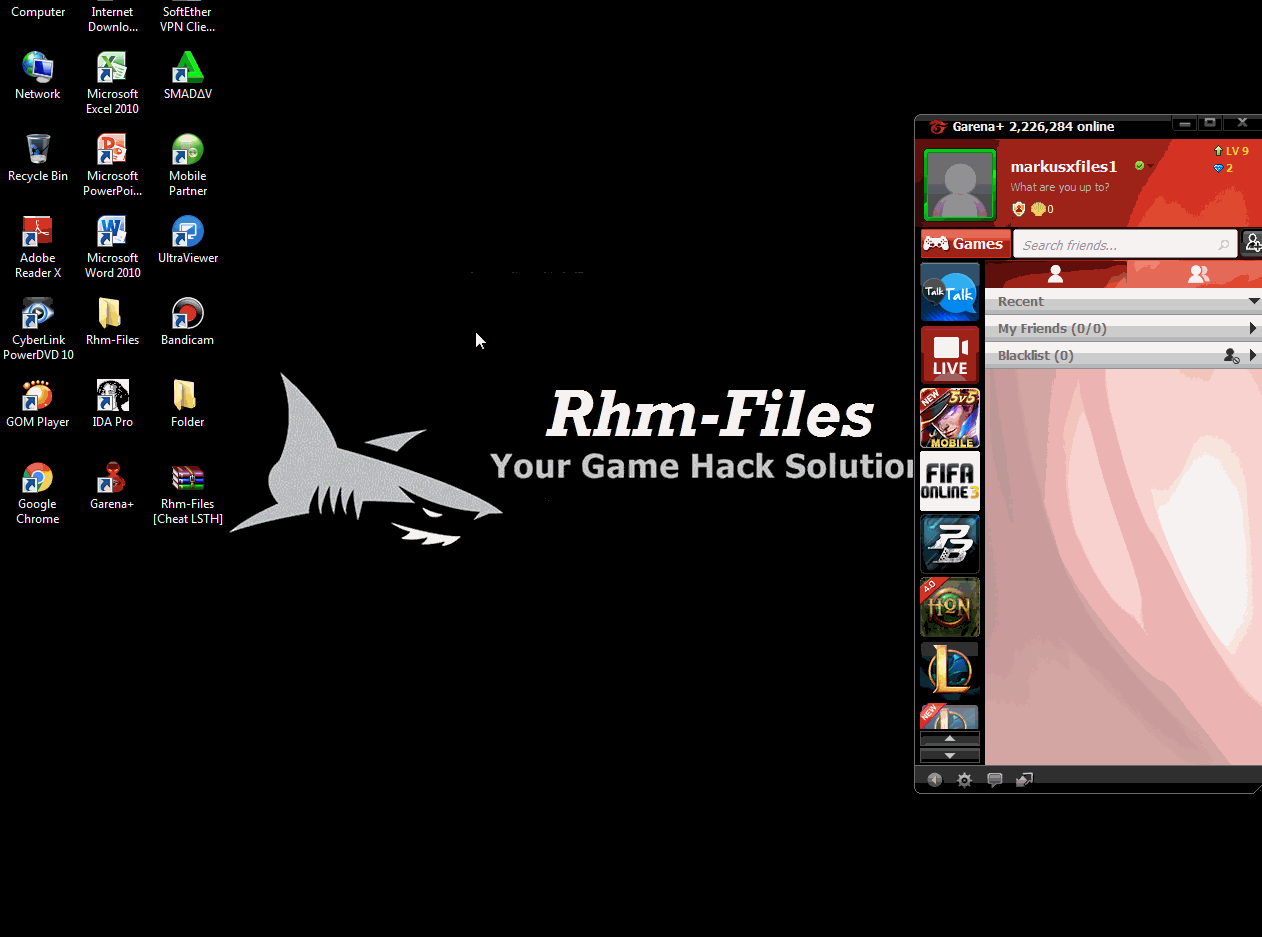Click the profile avatar picture
The width and height of the screenshot is (1262, 937).
coord(959,185)
